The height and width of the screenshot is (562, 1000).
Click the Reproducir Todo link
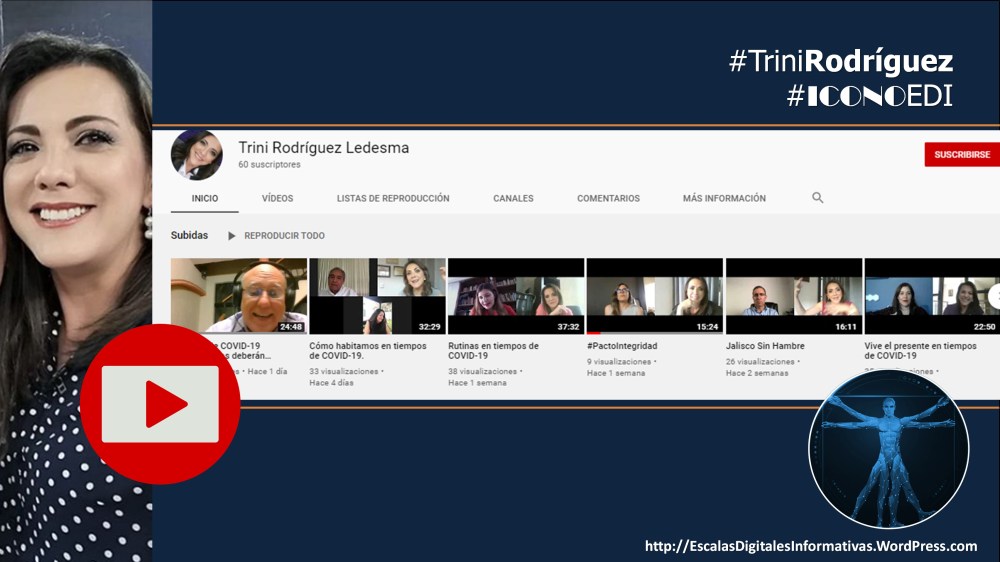(x=284, y=236)
